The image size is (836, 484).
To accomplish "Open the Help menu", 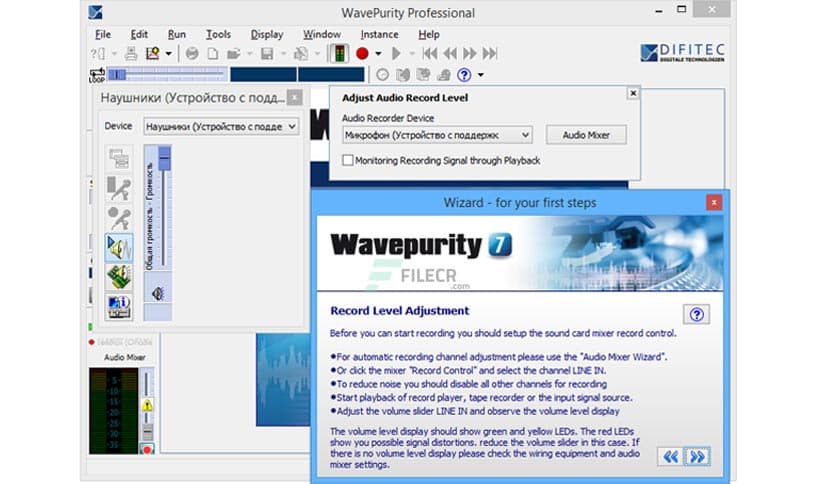I will [x=429, y=34].
